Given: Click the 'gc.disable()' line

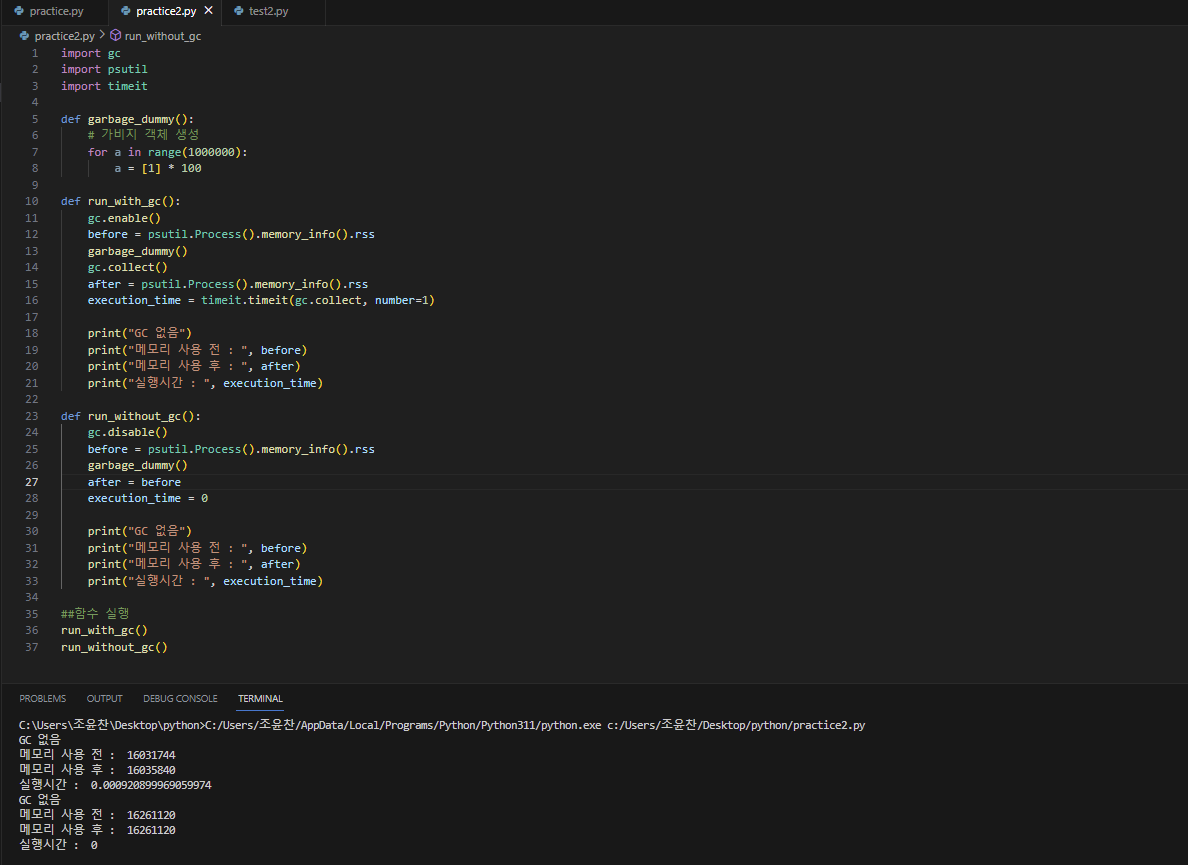Looking at the screenshot, I should click(127, 432).
